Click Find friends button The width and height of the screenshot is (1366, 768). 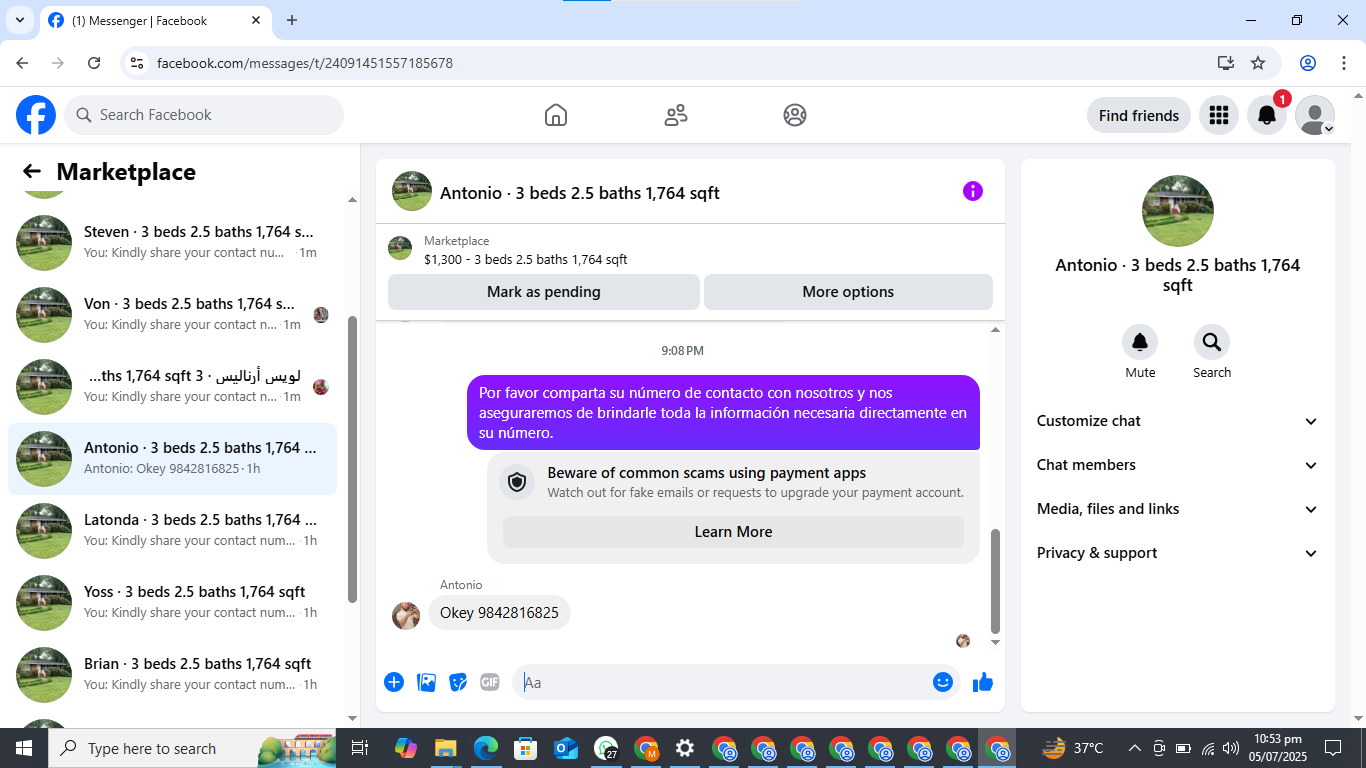pyautogui.click(x=1138, y=115)
